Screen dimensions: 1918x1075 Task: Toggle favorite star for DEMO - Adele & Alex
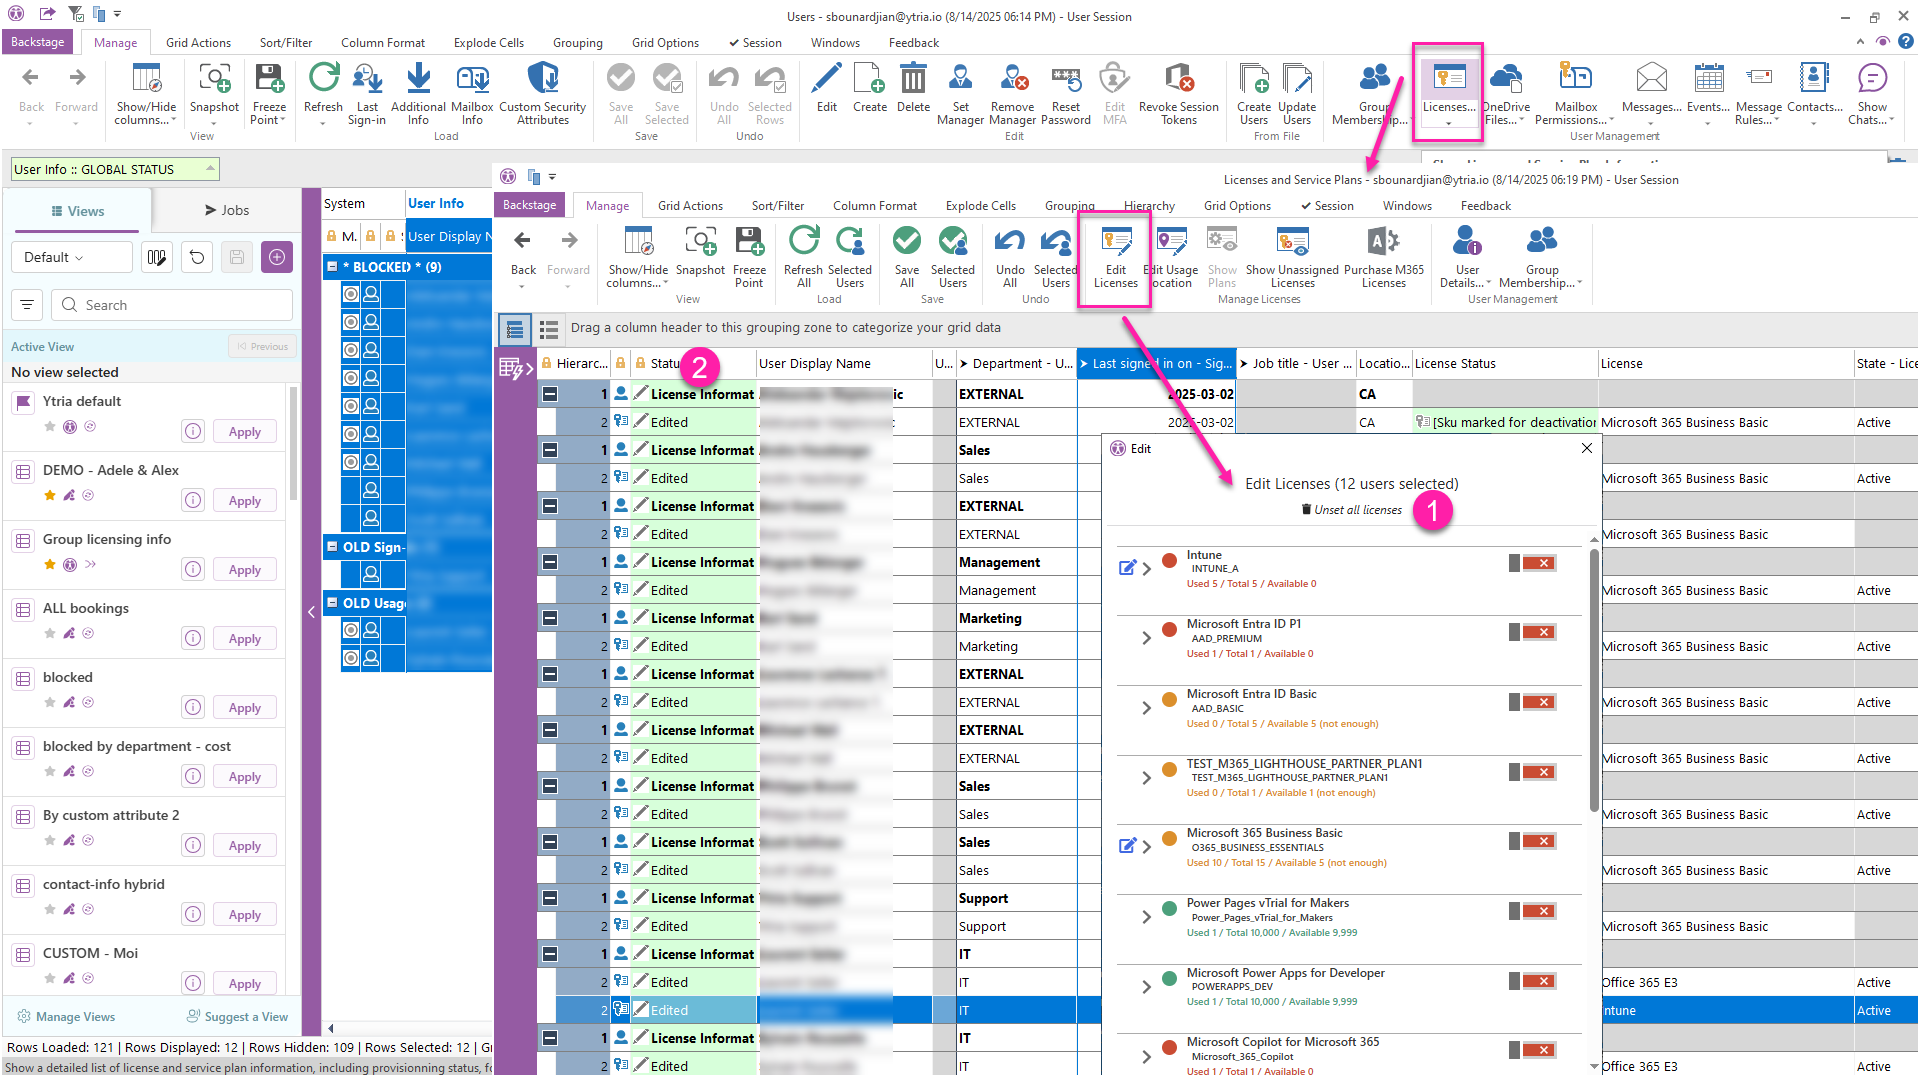click(x=50, y=495)
